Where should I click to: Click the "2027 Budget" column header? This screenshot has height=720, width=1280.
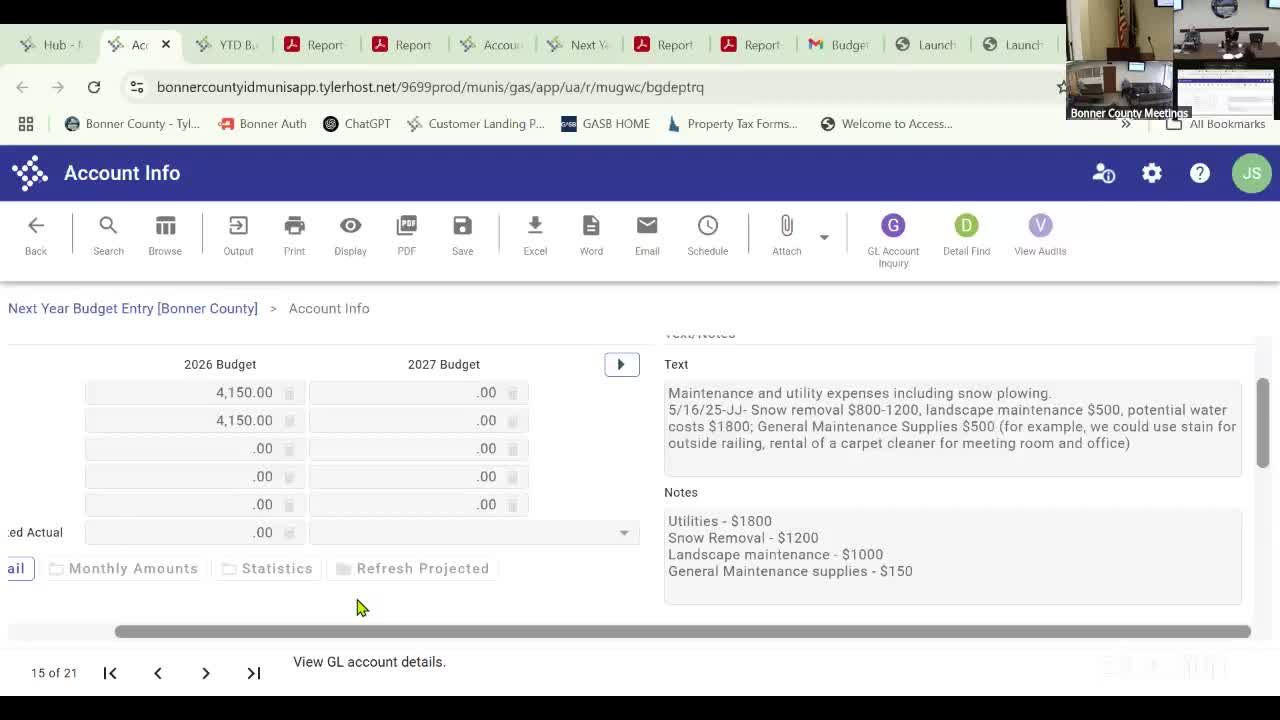click(x=444, y=364)
